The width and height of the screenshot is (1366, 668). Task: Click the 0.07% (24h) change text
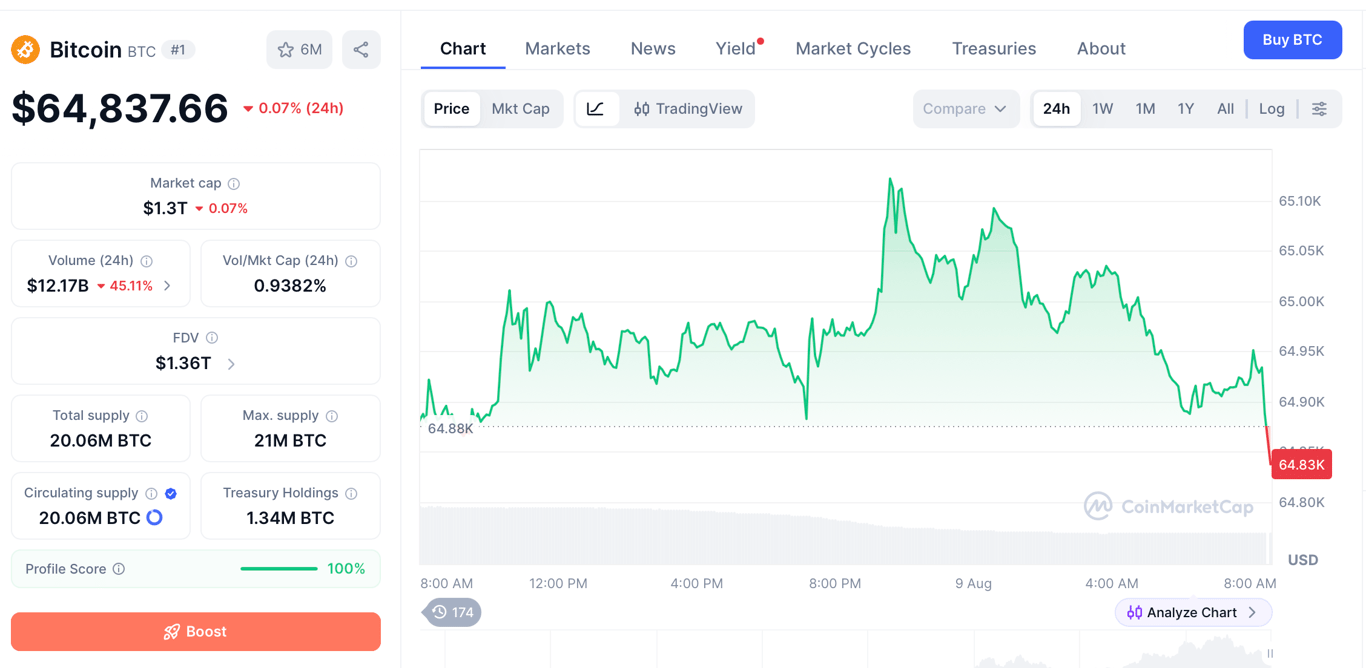(x=293, y=108)
